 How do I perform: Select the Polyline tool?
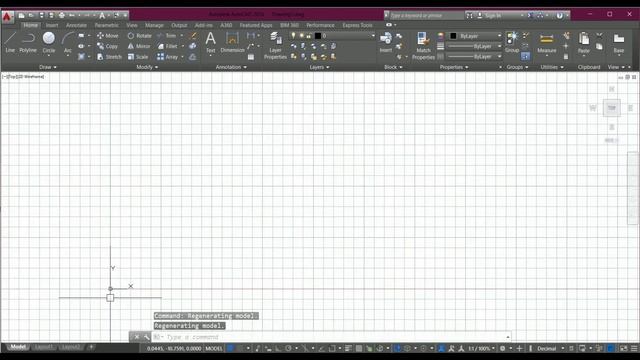(x=28, y=42)
